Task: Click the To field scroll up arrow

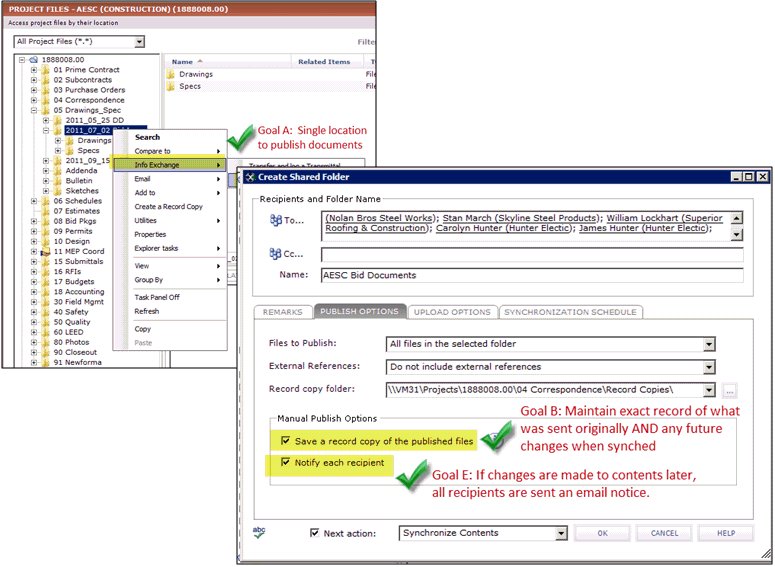Action: coord(736,218)
